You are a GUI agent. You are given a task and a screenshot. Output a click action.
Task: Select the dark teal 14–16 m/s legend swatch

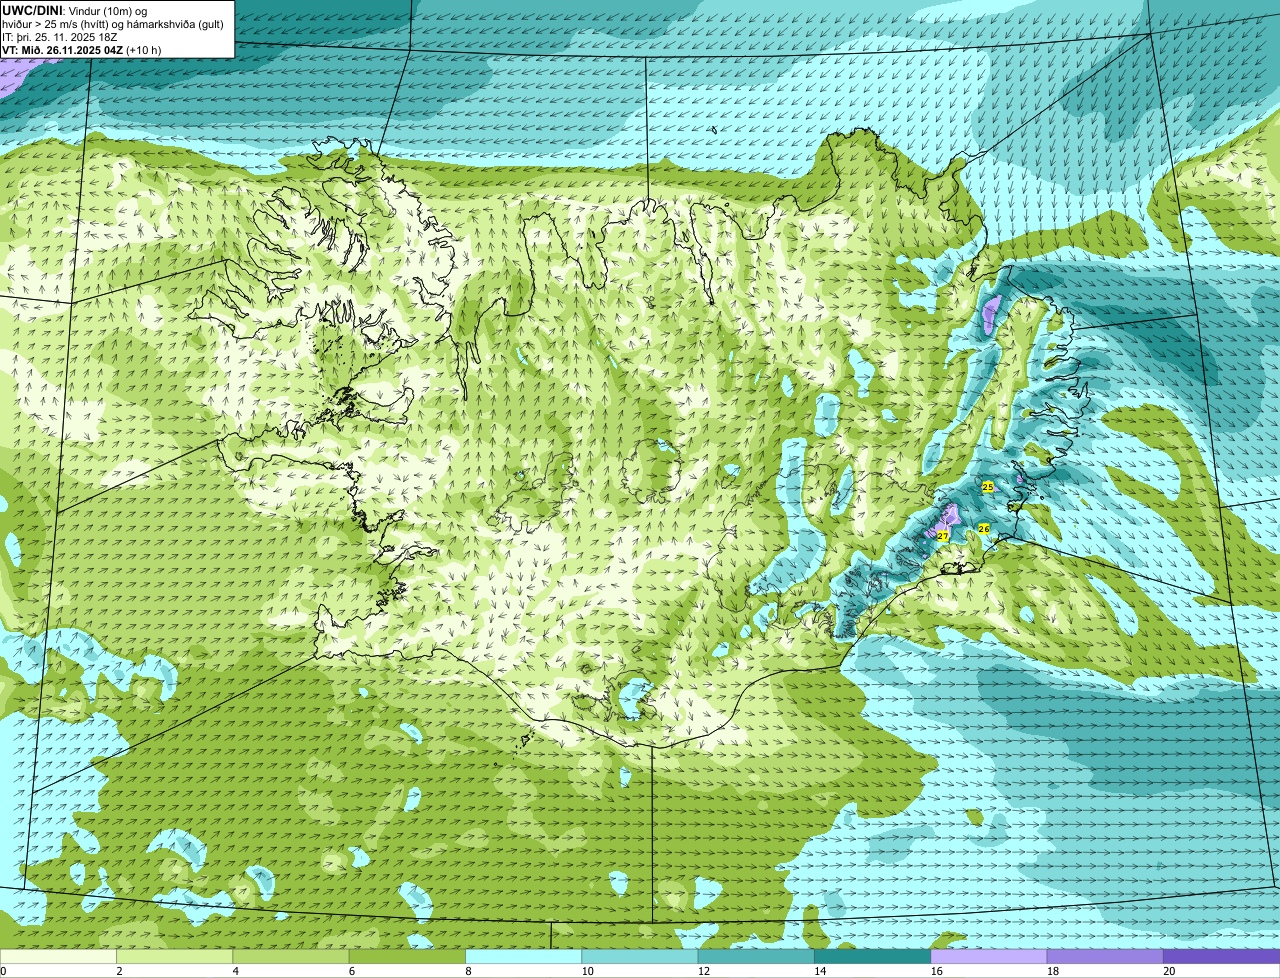point(873,956)
